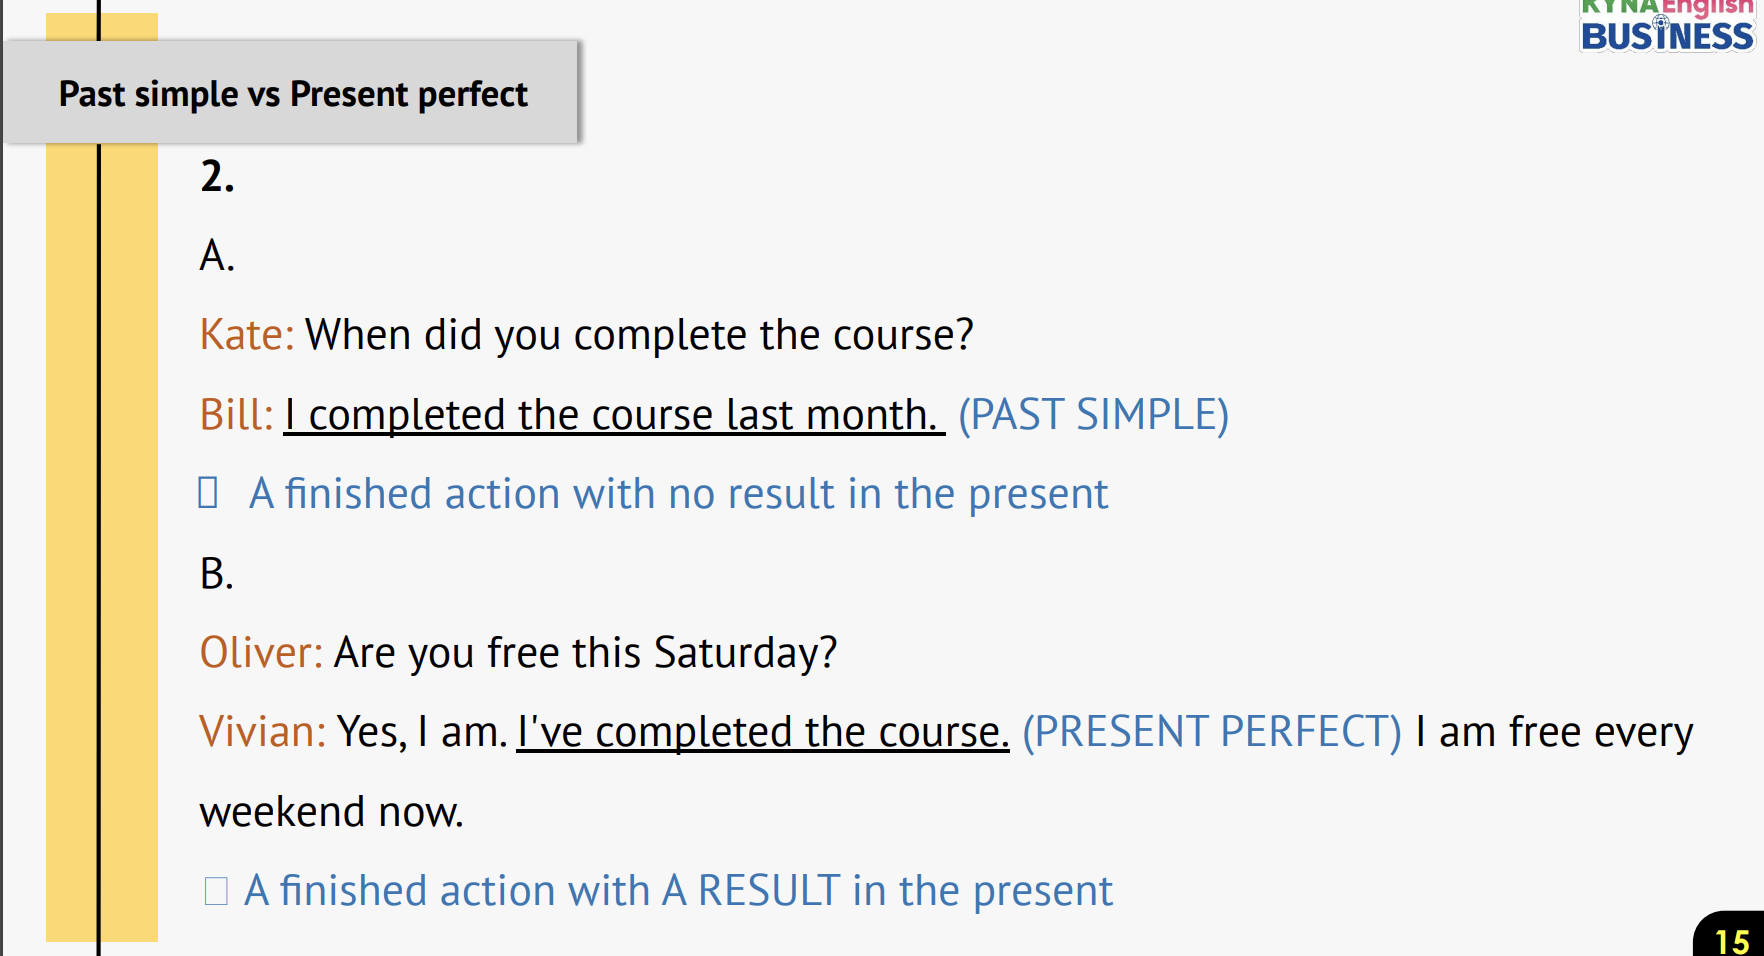Click the words "weekend now."
Image resolution: width=1764 pixels, height=956 pixels.
331,812
